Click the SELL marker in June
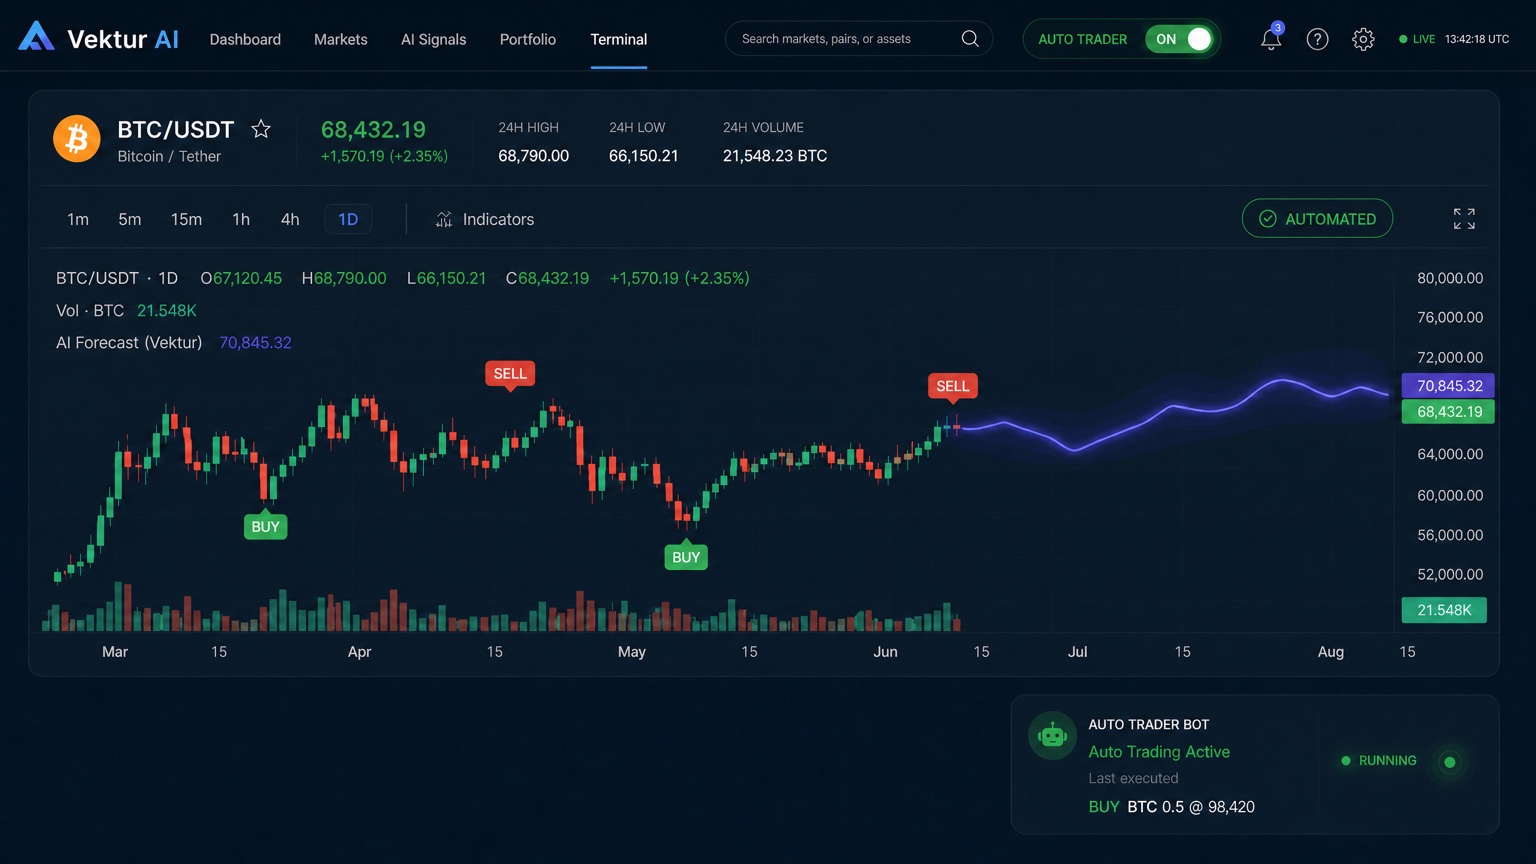This screenshot has width=1536, height=864. 953,386
